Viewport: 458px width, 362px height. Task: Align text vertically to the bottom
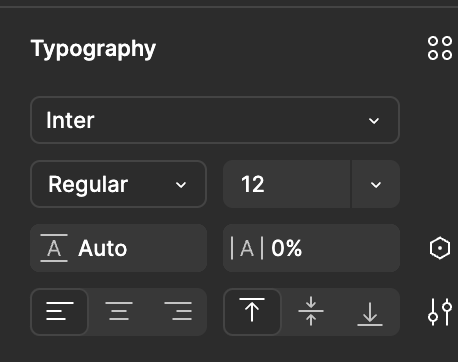[370, 312]
